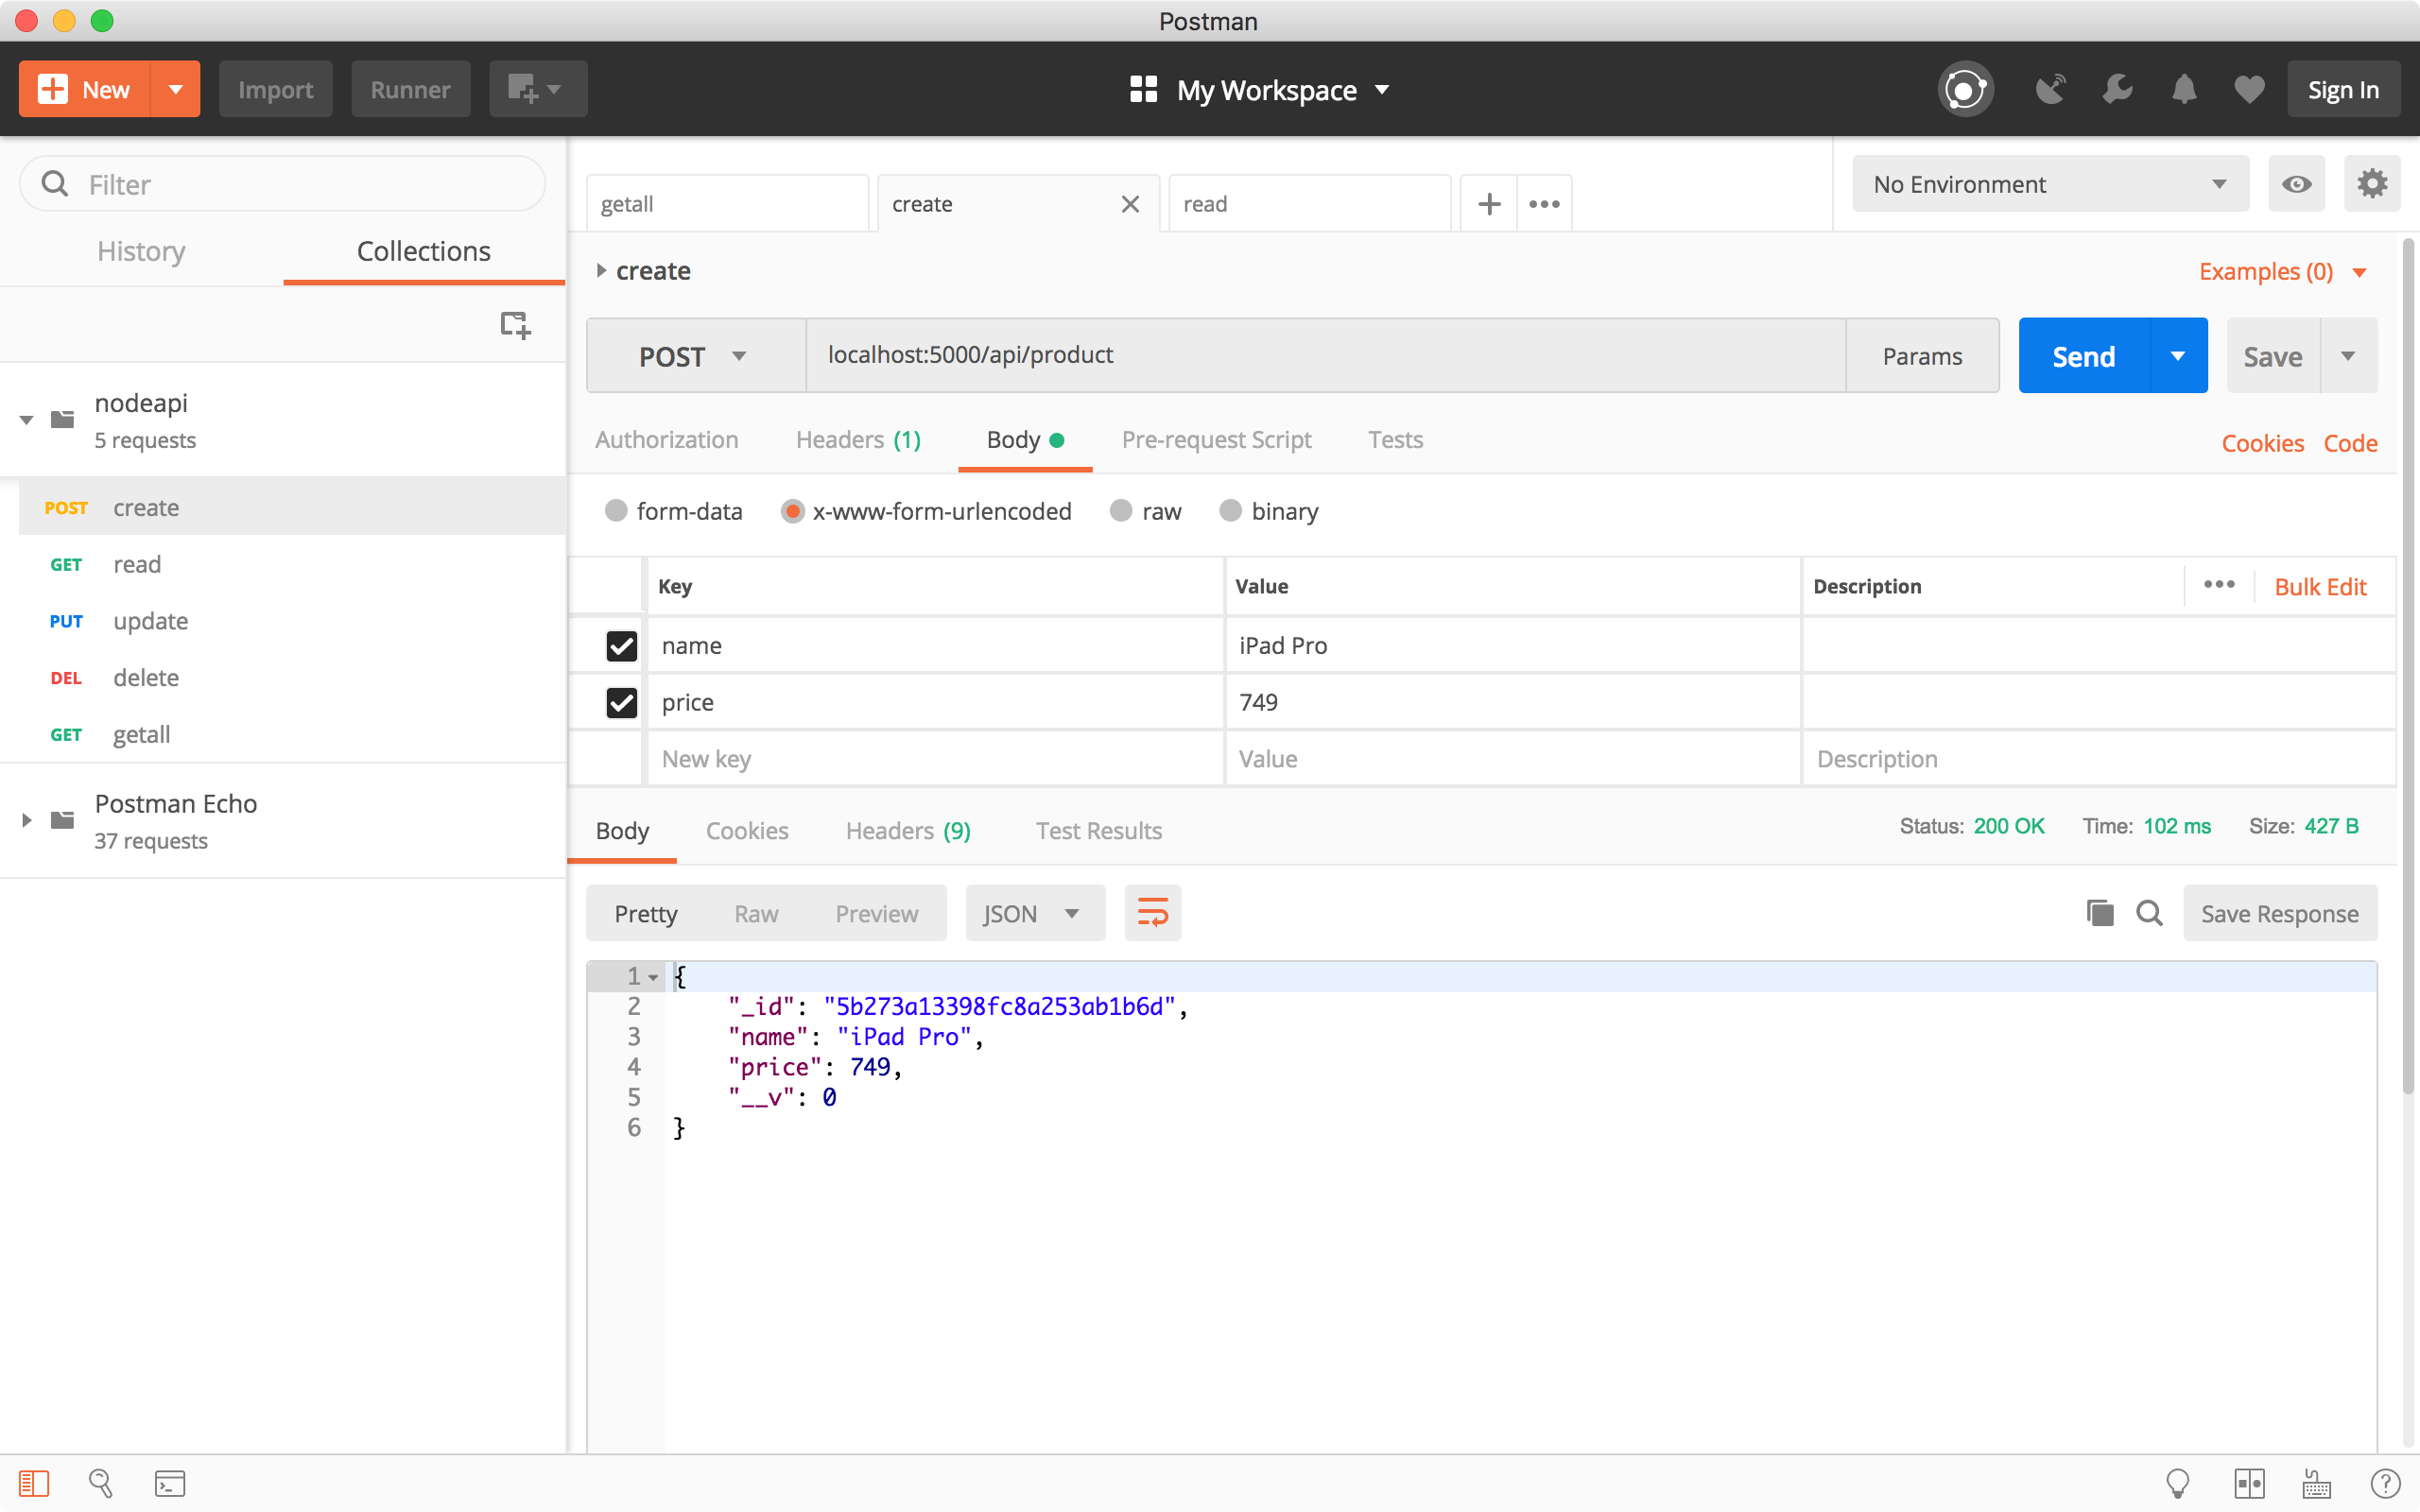The image size is (2420, 1512).
Task: Open response Headers (9) tab
Action: click(908, 831)
